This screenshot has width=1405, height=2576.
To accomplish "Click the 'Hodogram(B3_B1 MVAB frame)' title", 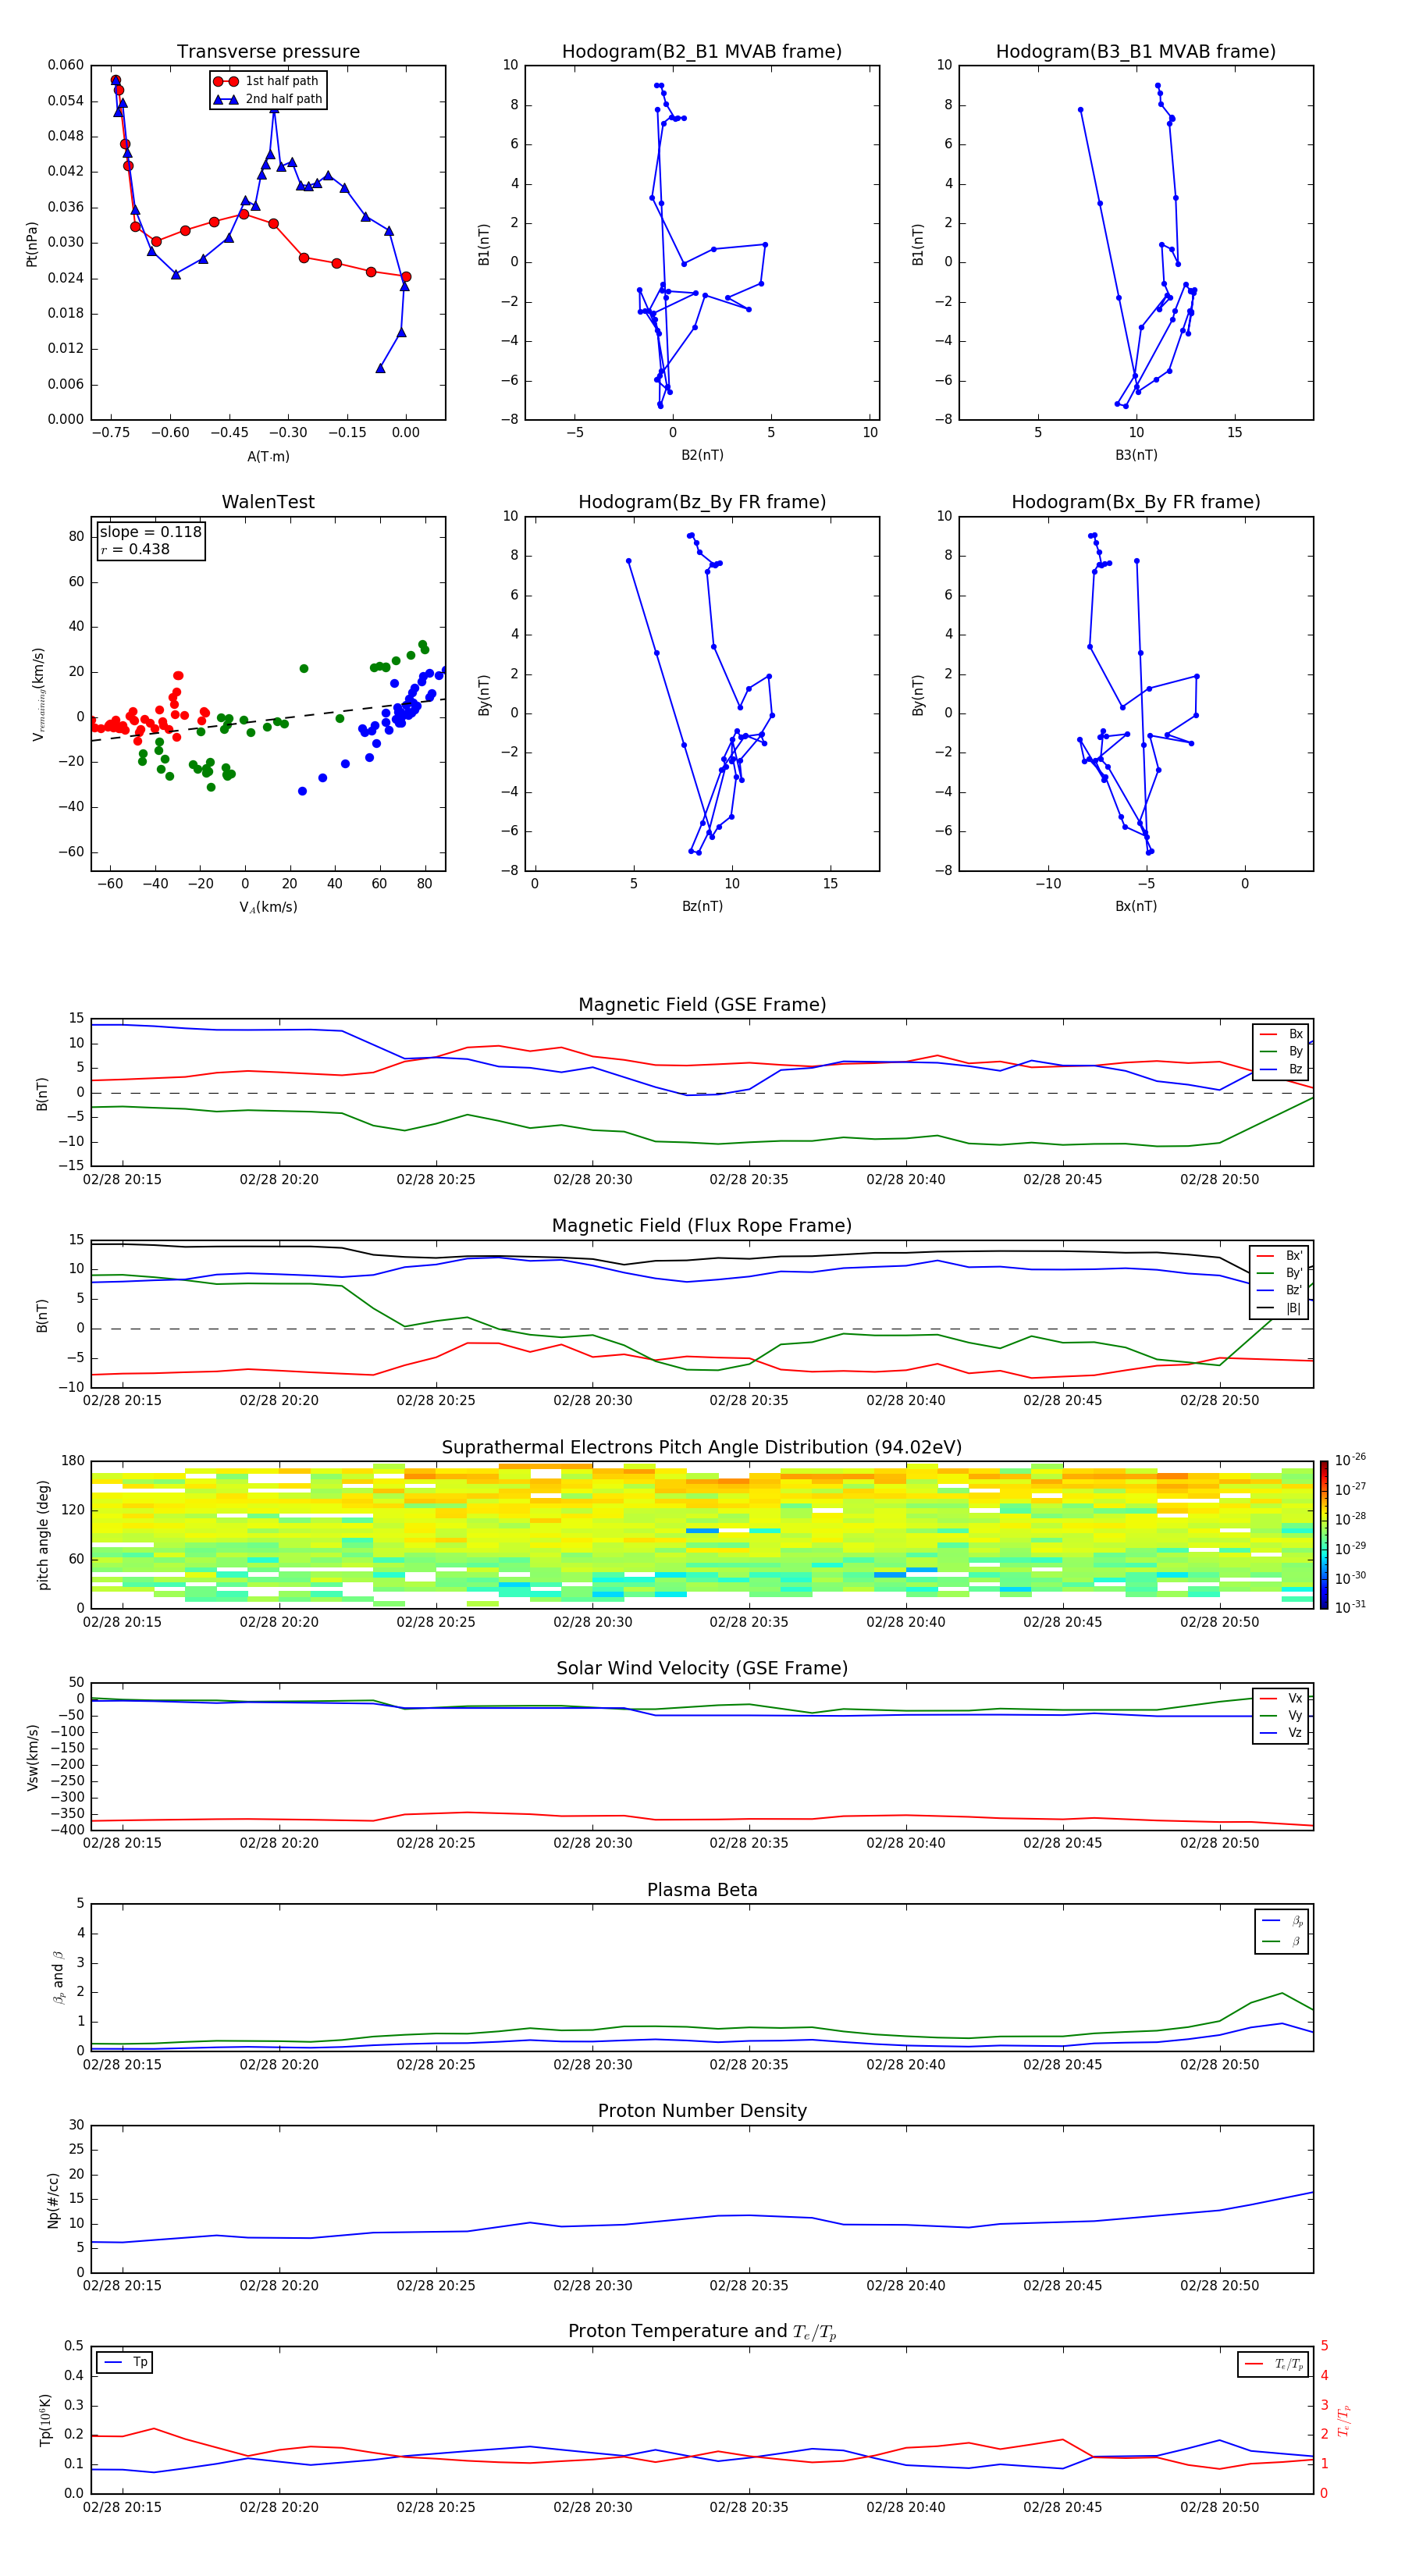I will click(1136, 51).
